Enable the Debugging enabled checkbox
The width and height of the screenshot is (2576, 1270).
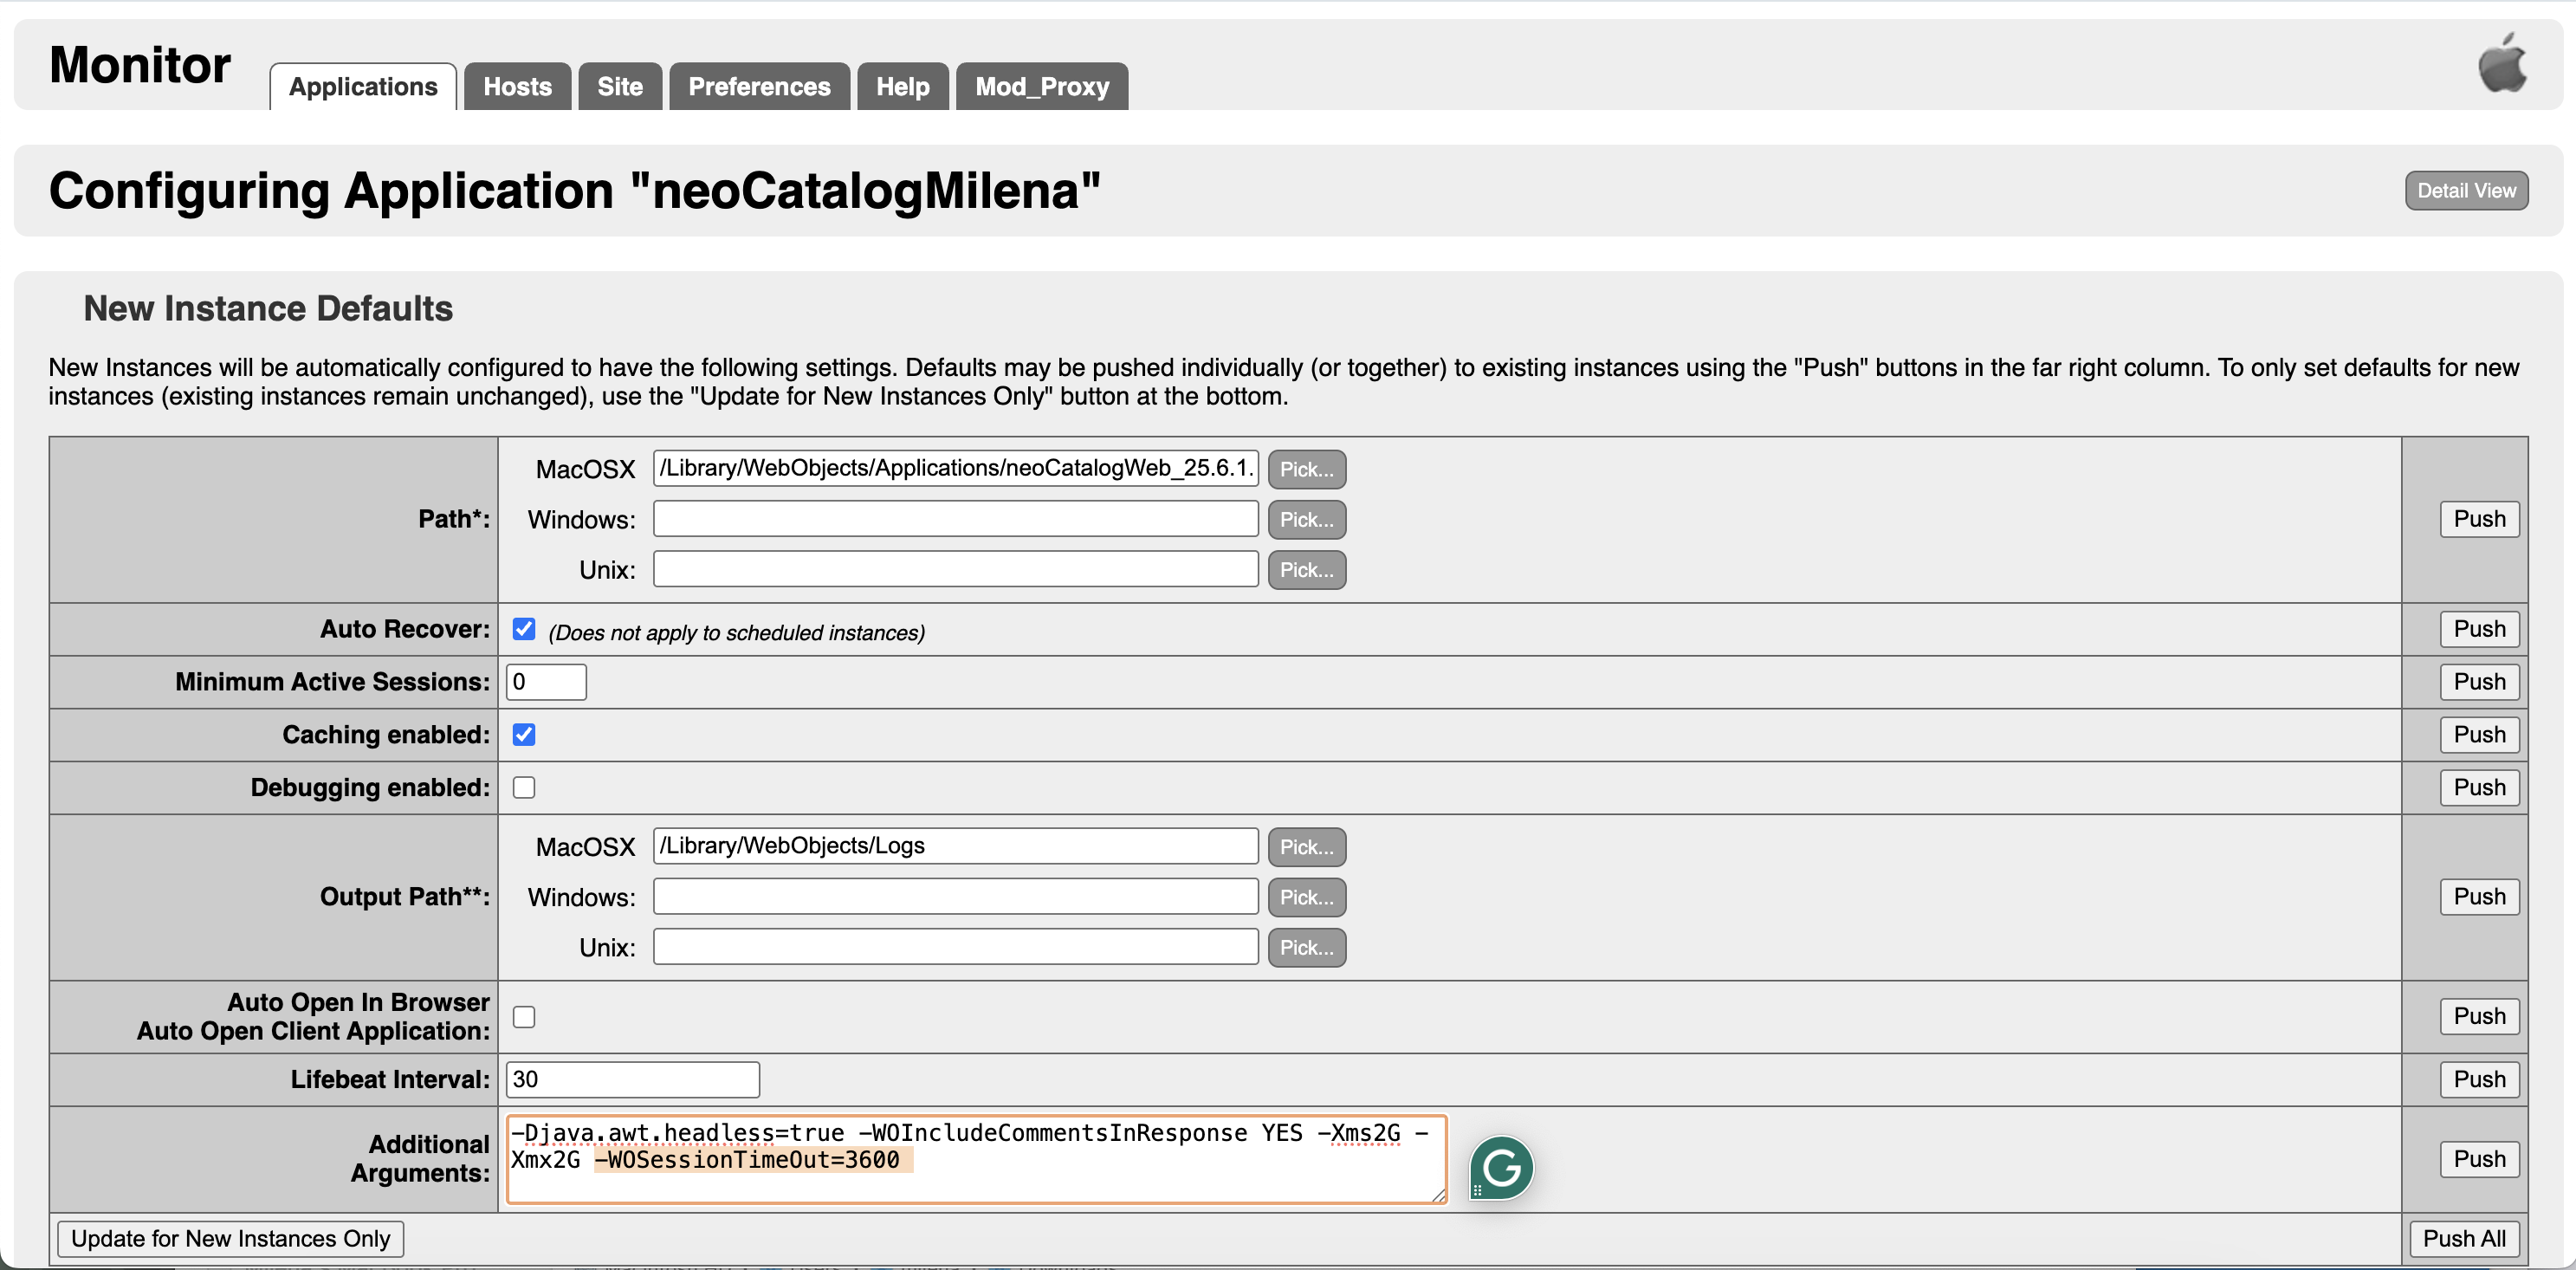point(524,788)
